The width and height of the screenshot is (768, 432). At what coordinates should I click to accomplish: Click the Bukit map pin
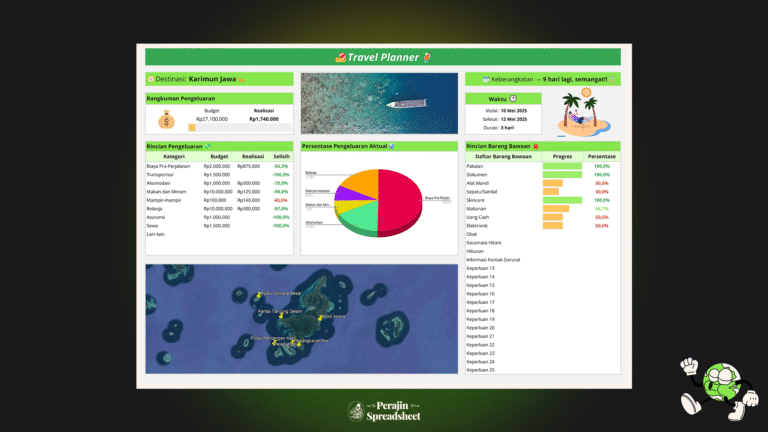coord(320,318)
